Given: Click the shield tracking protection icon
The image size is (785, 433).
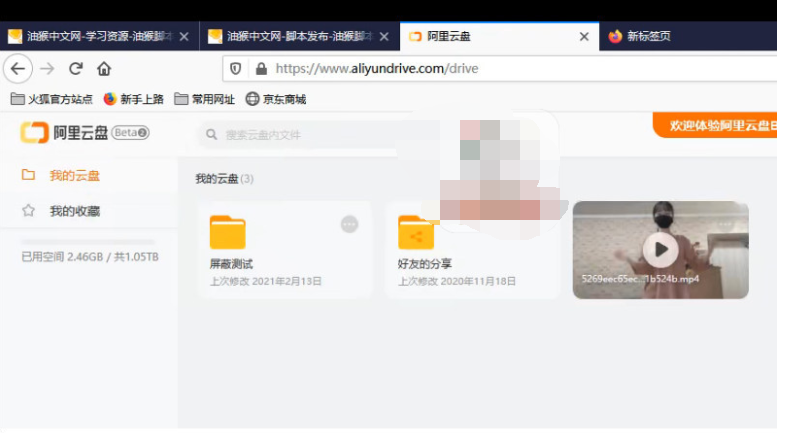Looking at the screenshot, I should coord(235,69).
